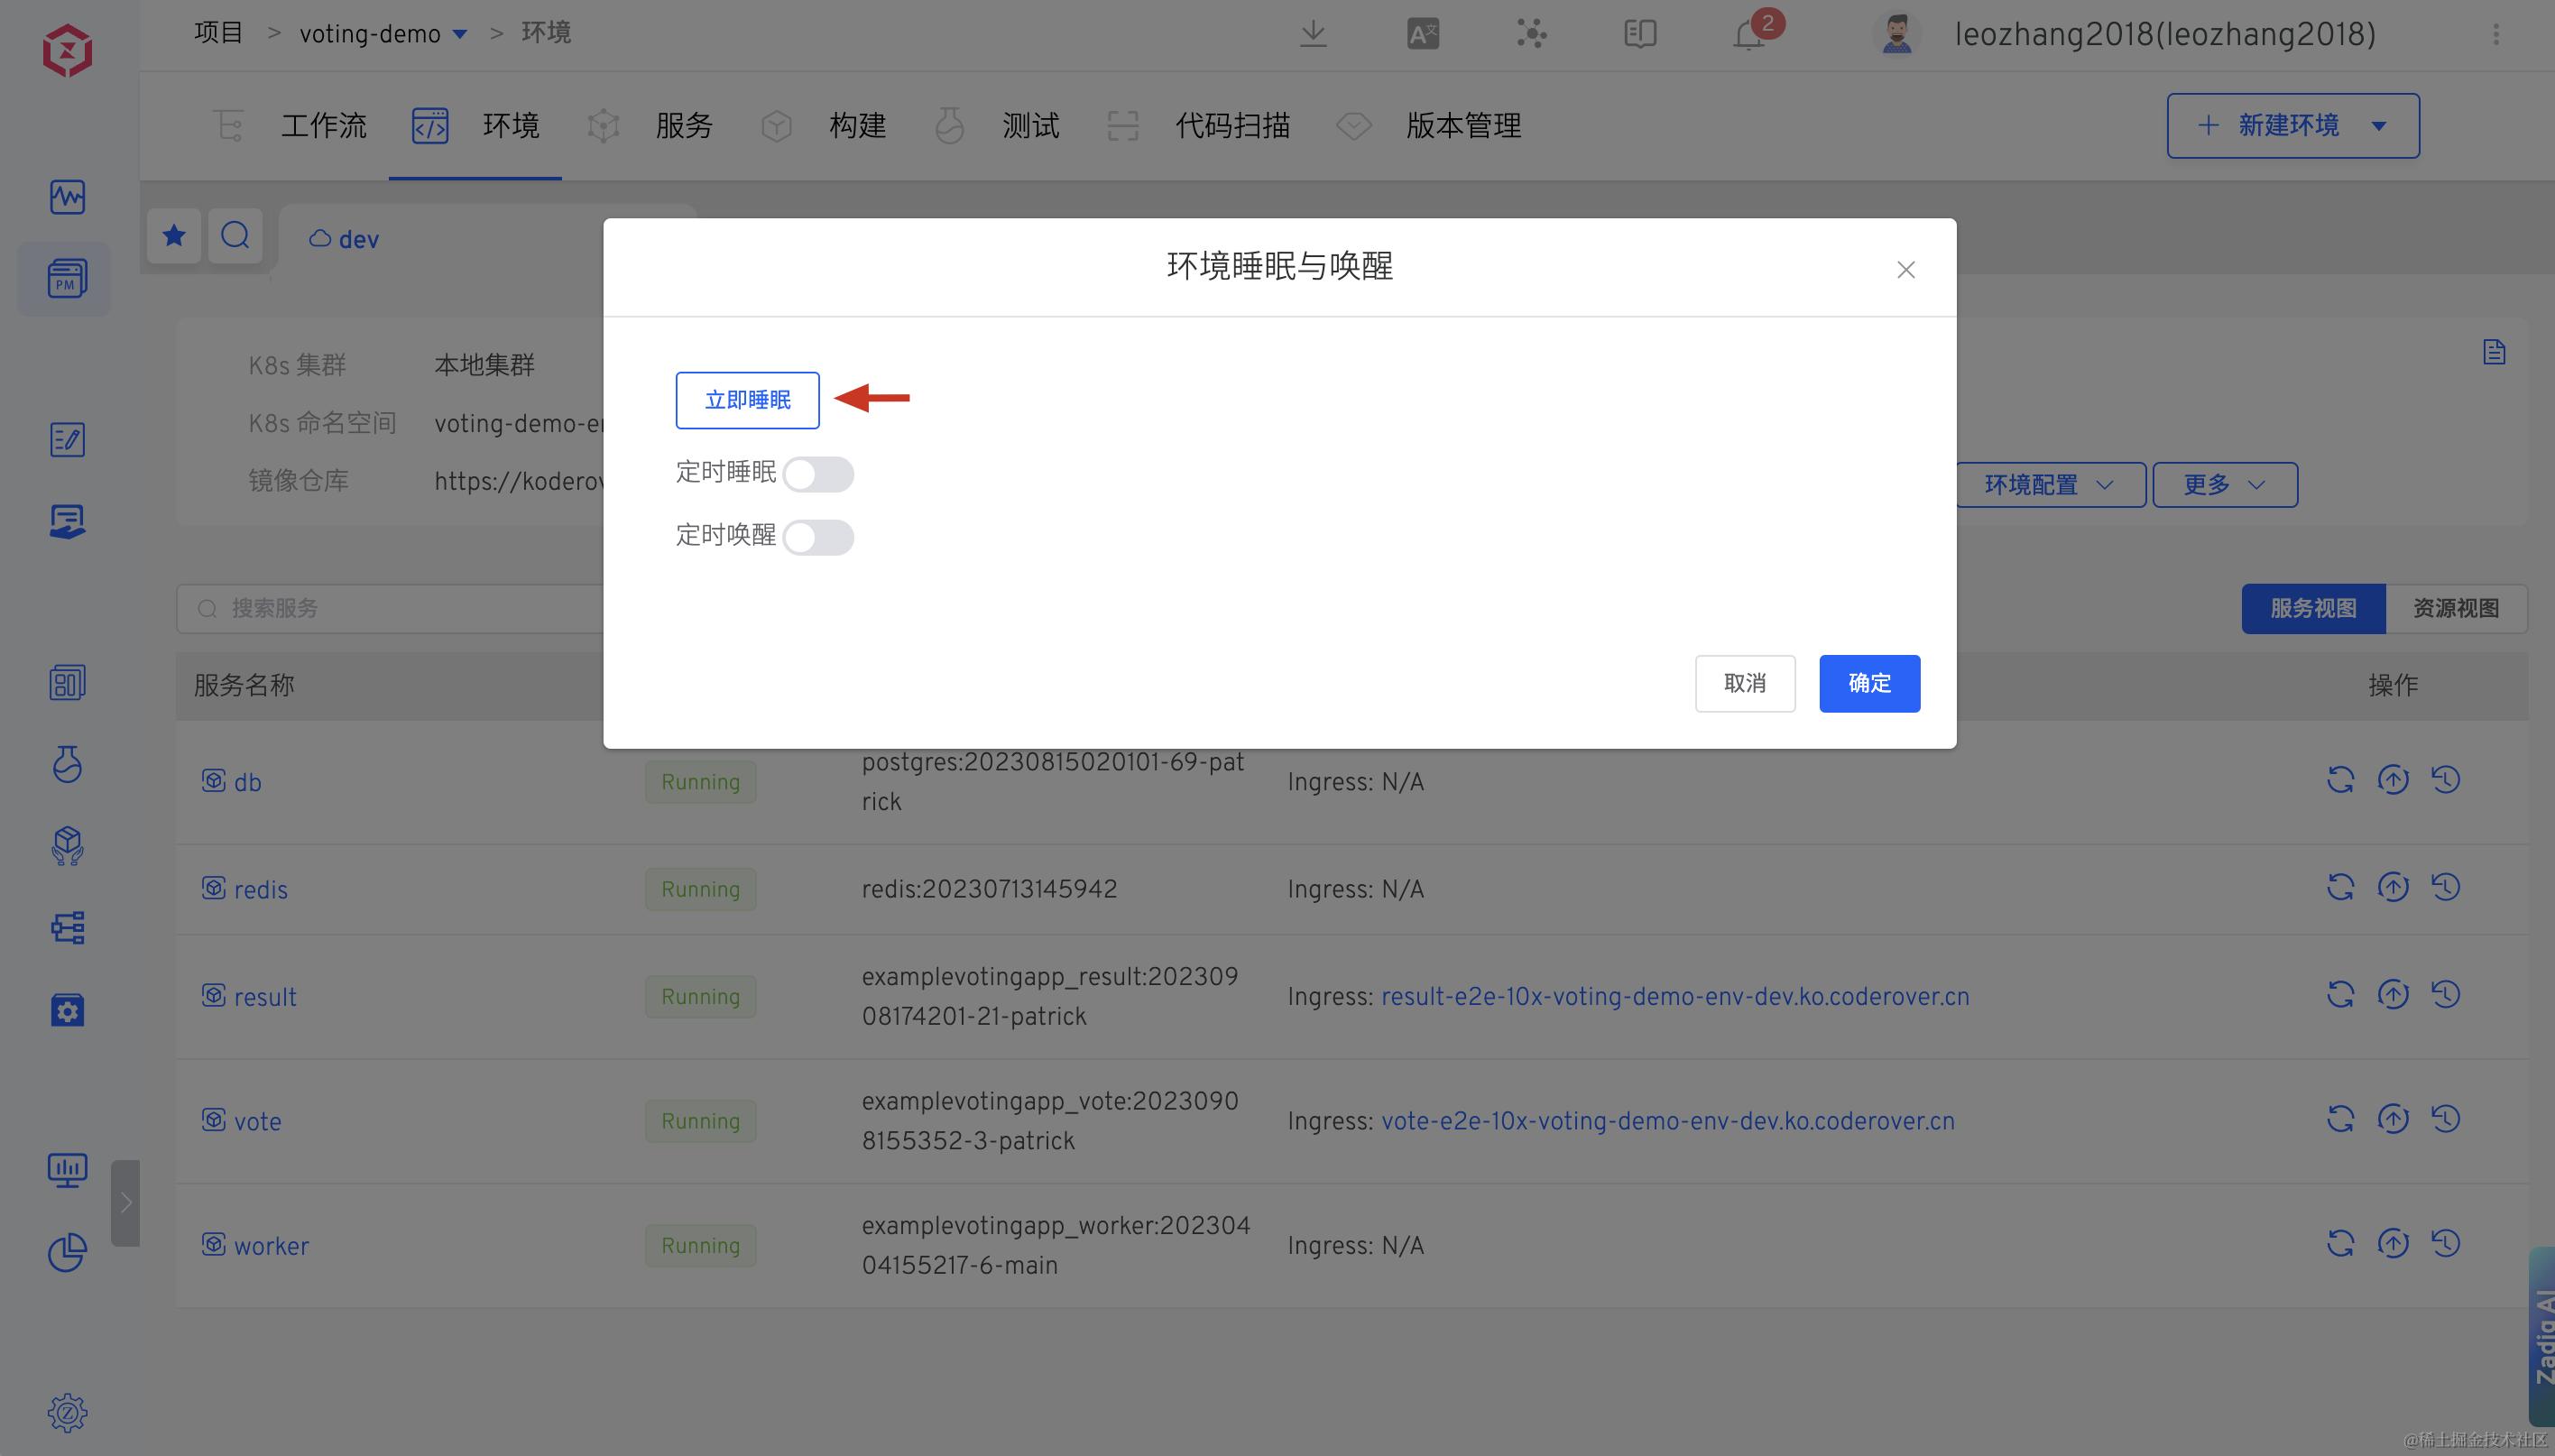The image size is (2555, 1456).
Task: Click the star favorite icon
Action: [x=174, y=236]
